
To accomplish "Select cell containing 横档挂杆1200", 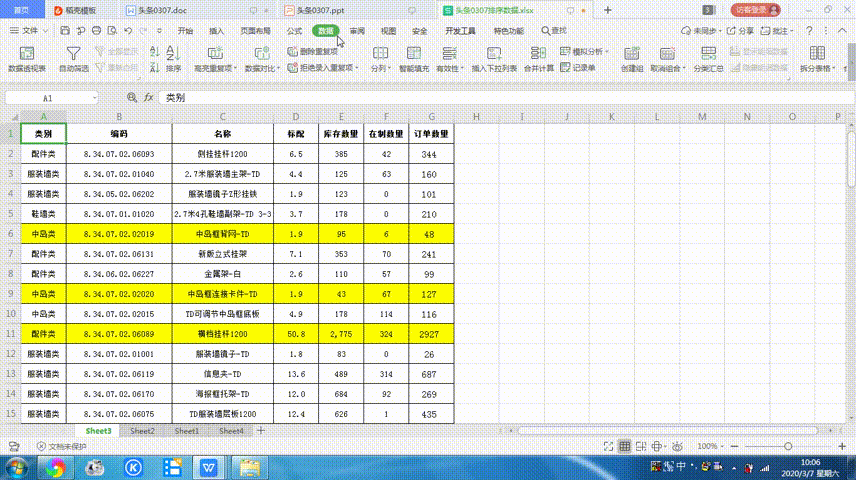I will tap(223, 334).
